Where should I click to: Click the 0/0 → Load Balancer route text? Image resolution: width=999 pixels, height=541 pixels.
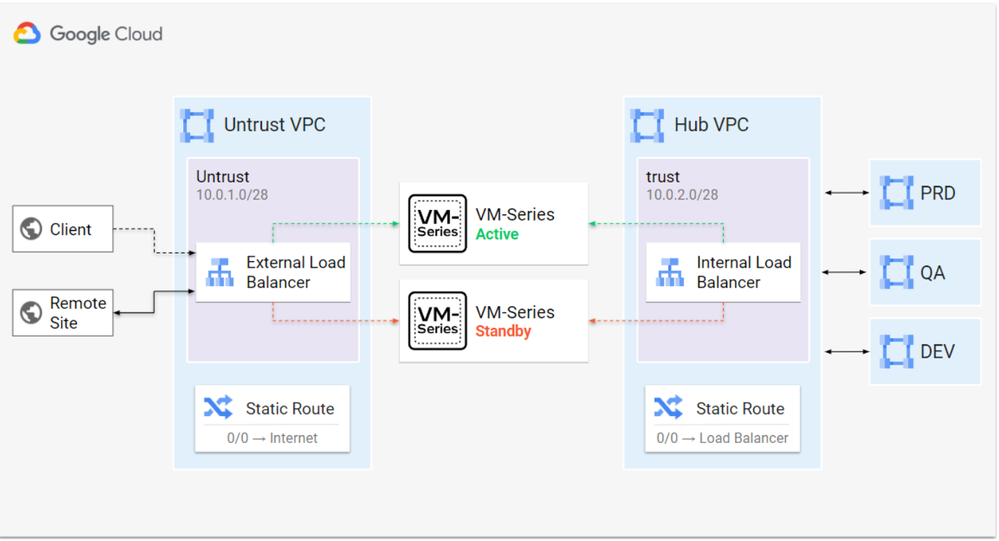(x=722, y=438)
